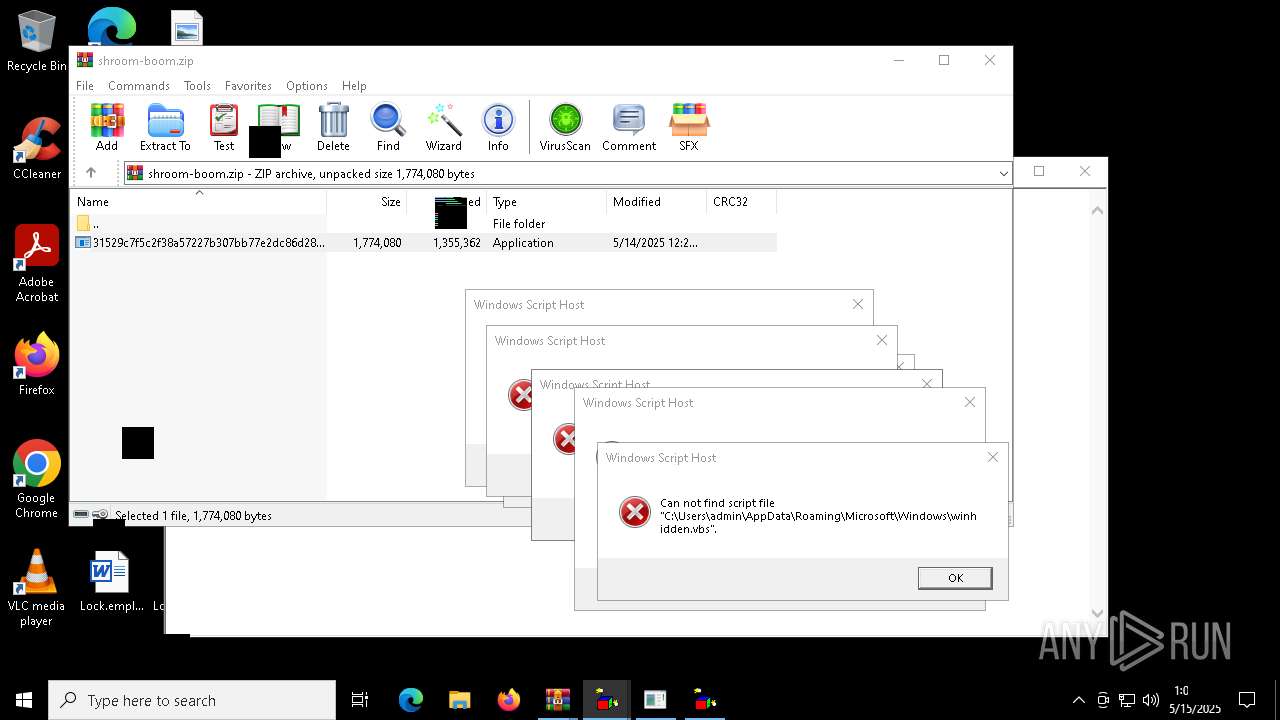Show hidden system tray icons
This screenshot has height=720, width=1280.
click(1078, 700)
